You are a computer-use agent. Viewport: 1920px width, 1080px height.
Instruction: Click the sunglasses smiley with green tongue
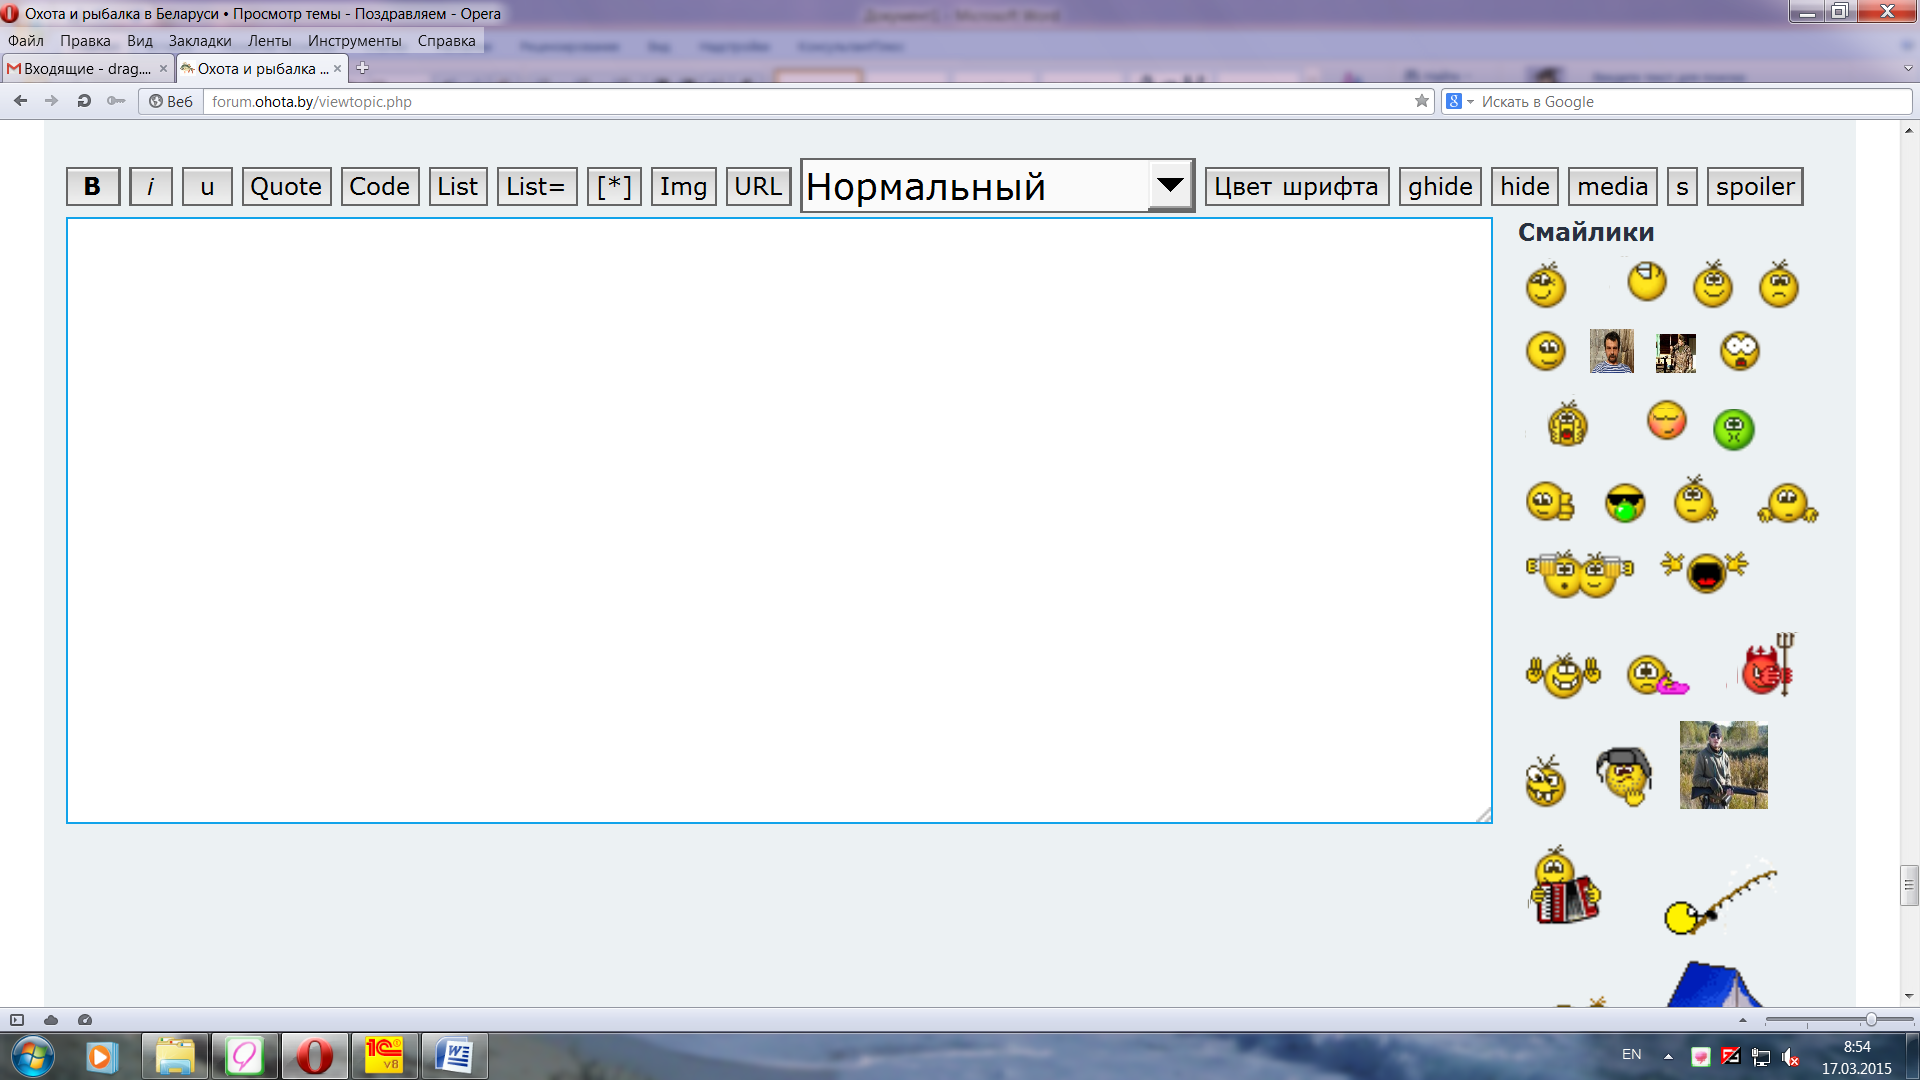point(1624,503)
